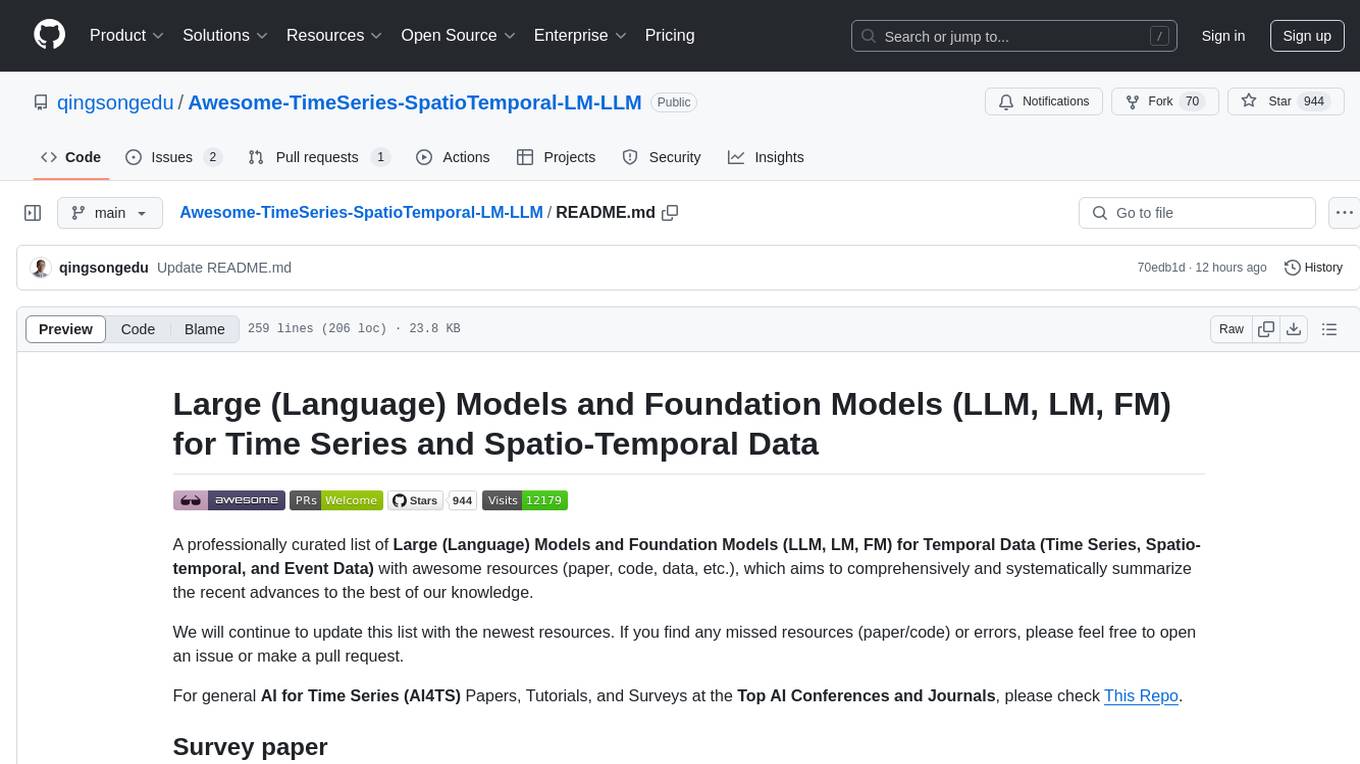The width and height of the screenshot is (1360, 764).
Task: Switch to the Security tab
Action: [662, 157]
